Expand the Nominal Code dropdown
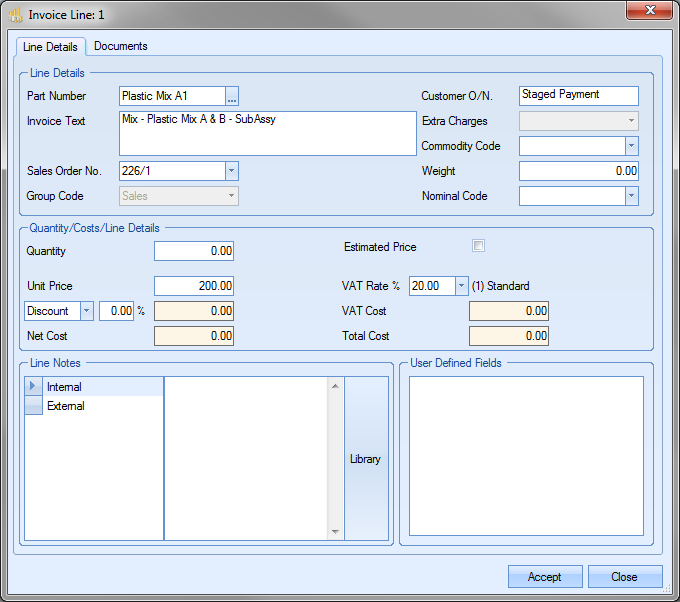Screen dimensions: 680x602 [630, 196]
